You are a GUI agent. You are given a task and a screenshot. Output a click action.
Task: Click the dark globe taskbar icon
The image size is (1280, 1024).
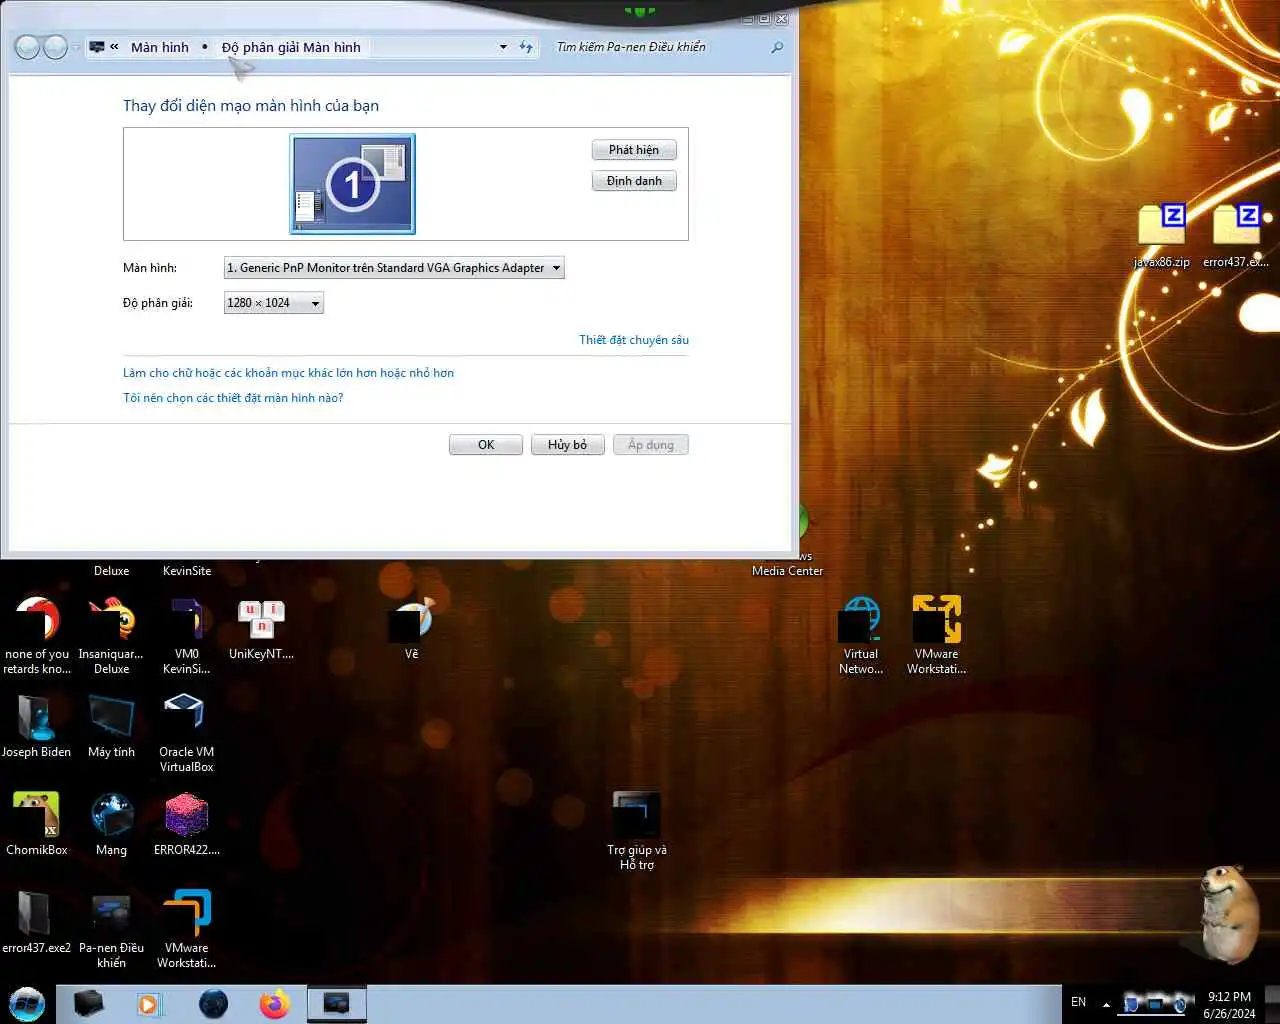[213, 1004]
